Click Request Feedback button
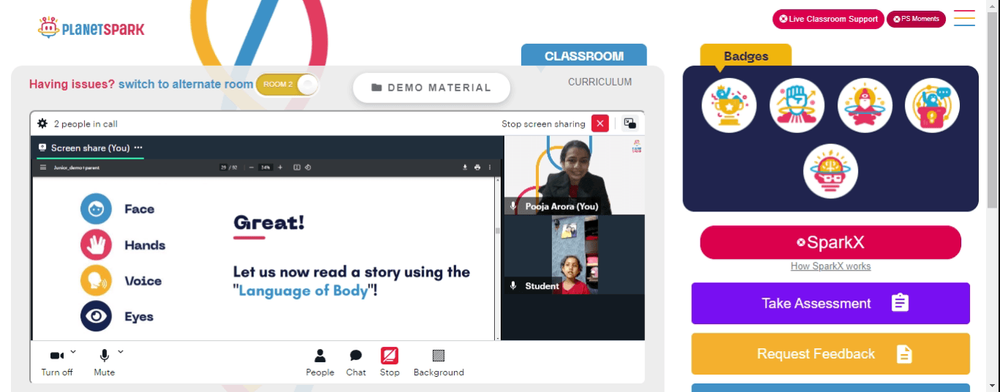The height and width of the screenshot is (392, 1000). pos(830,354)
